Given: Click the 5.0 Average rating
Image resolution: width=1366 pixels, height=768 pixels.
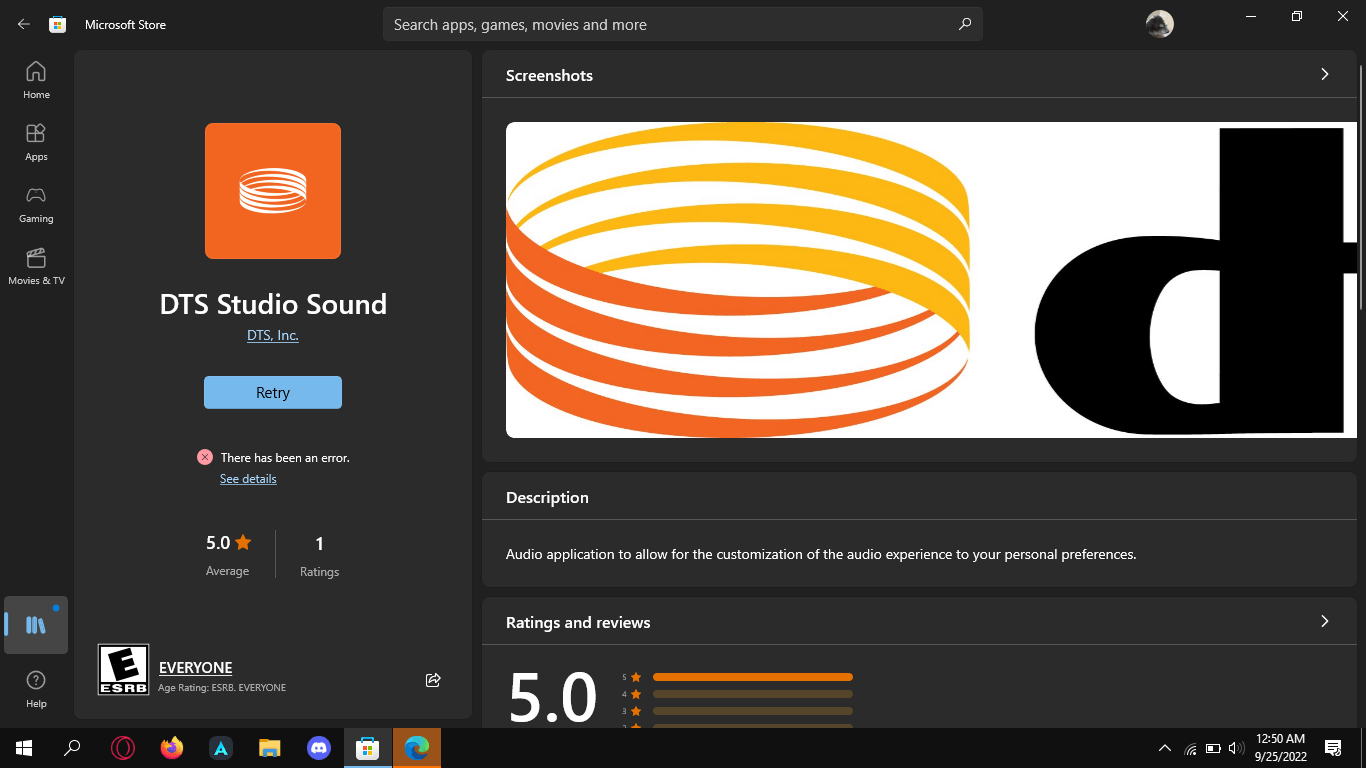Looking at the screenshot, I should tap(228, 555).
